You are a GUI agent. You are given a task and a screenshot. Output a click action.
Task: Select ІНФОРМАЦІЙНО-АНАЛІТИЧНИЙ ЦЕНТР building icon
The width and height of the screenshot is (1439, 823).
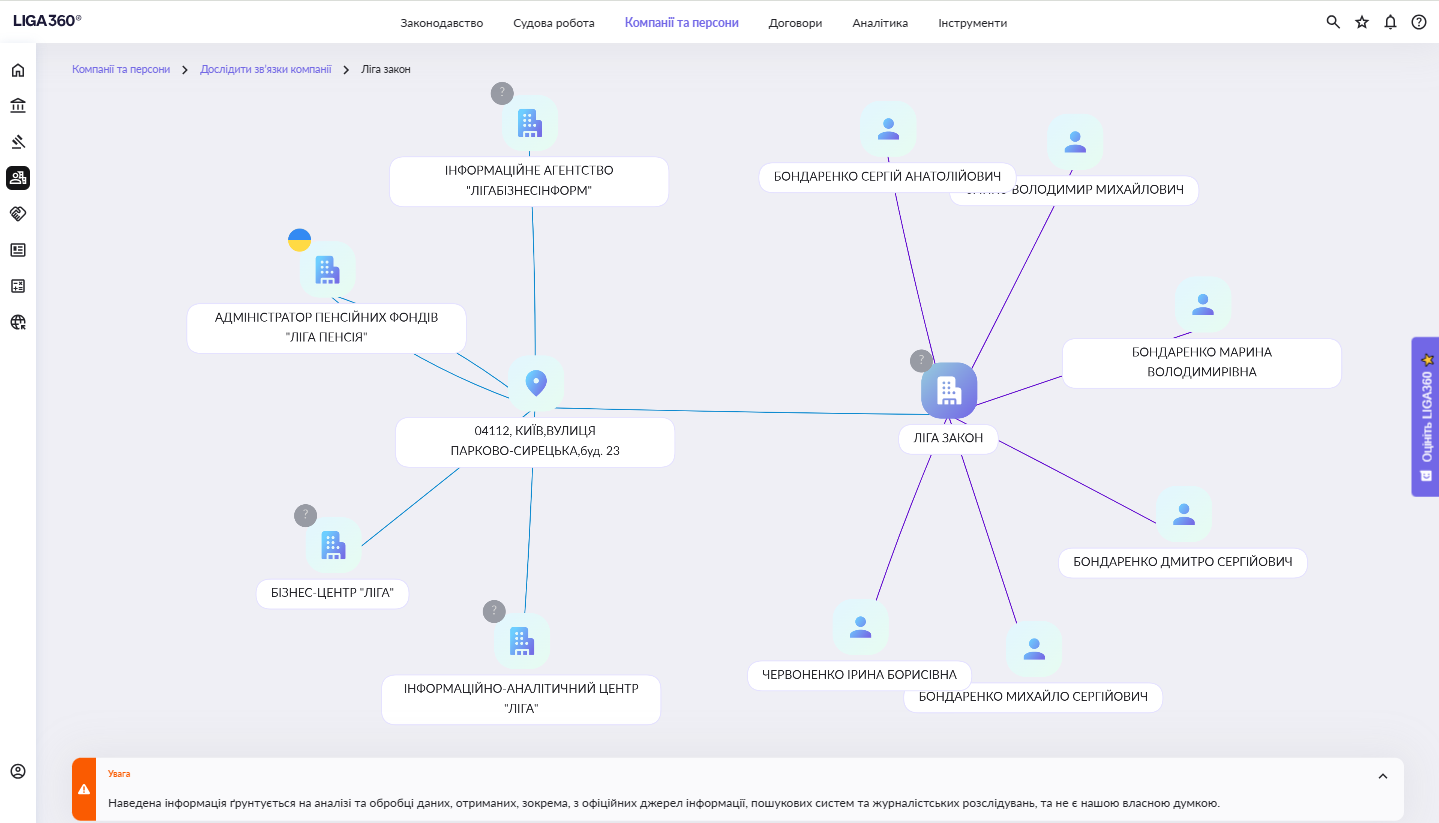(521, 641)
